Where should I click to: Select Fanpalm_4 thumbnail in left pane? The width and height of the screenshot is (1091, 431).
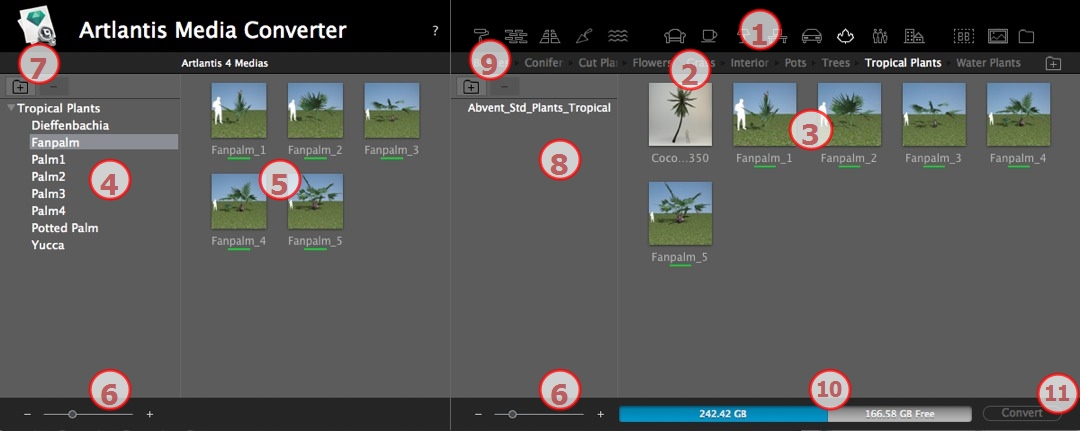(239, 201)
